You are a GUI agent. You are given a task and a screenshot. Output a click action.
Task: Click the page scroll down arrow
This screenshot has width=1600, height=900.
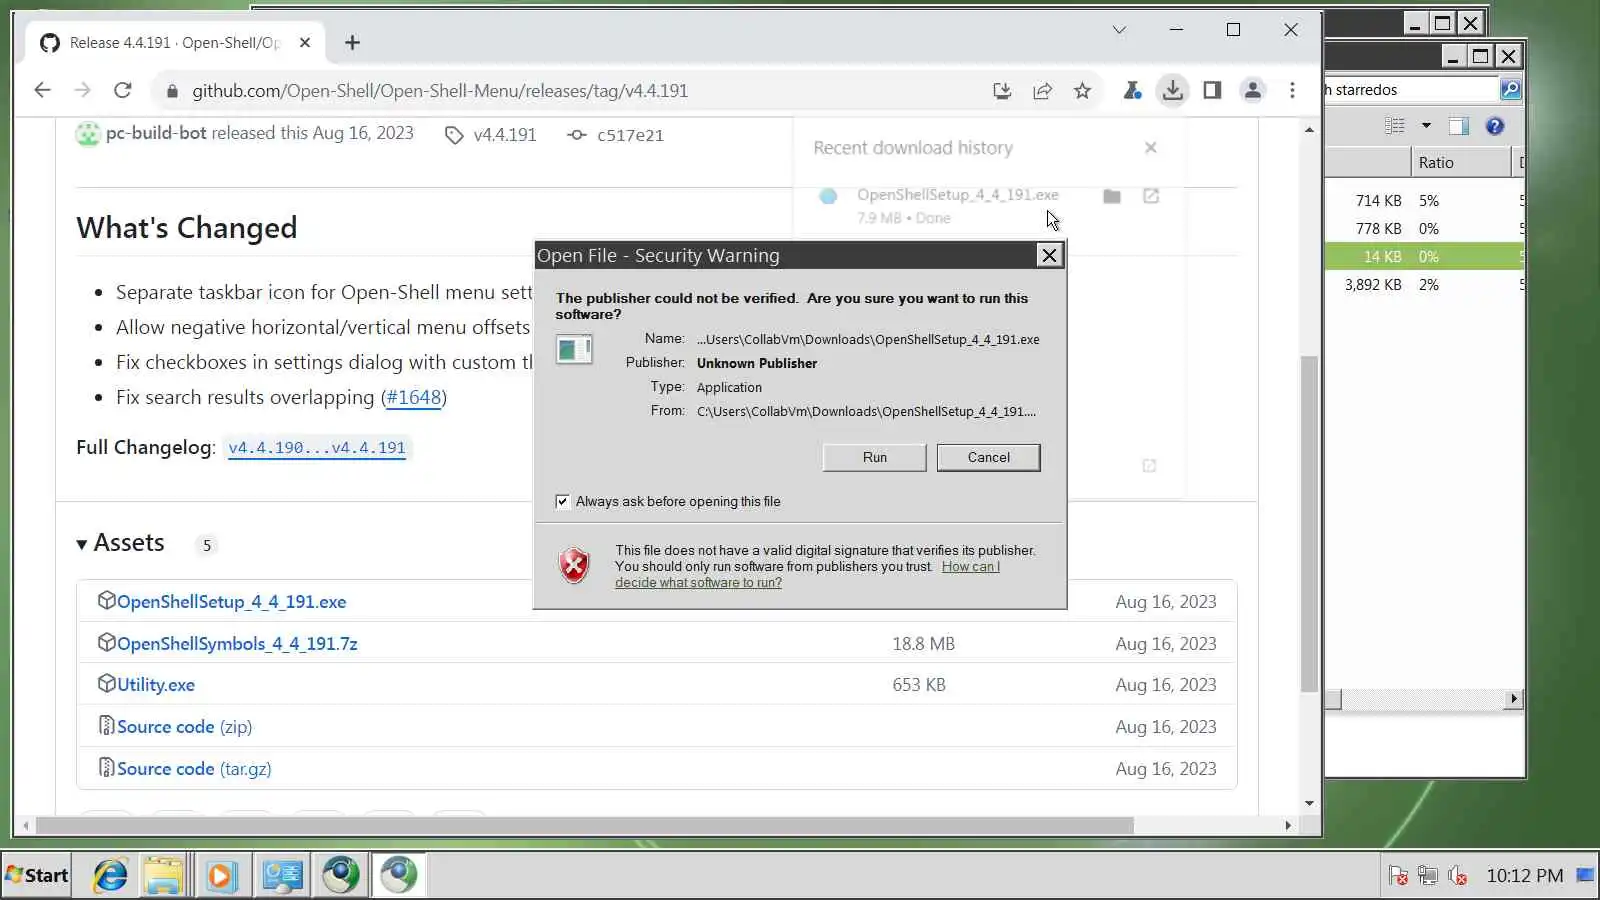pyautogui.click(x=1309, y=803)
